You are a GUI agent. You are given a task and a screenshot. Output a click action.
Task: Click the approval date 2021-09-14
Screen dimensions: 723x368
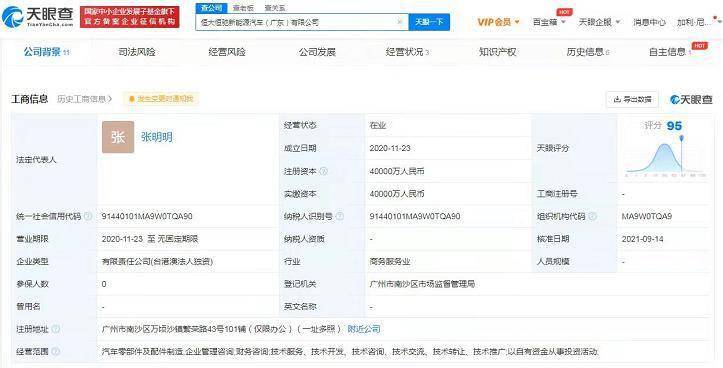click(x=642, y=239)
